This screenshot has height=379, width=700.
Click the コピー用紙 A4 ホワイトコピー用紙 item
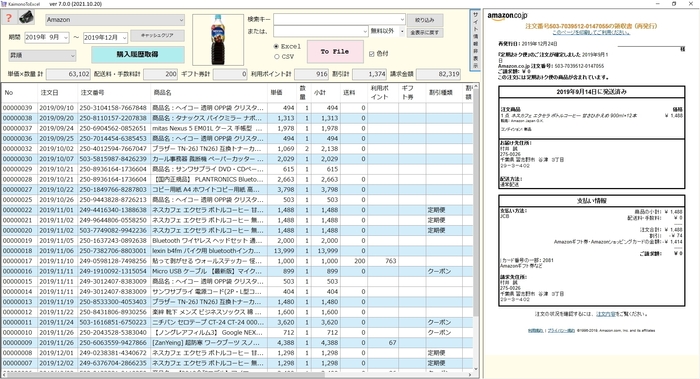(x=208, y=190)
